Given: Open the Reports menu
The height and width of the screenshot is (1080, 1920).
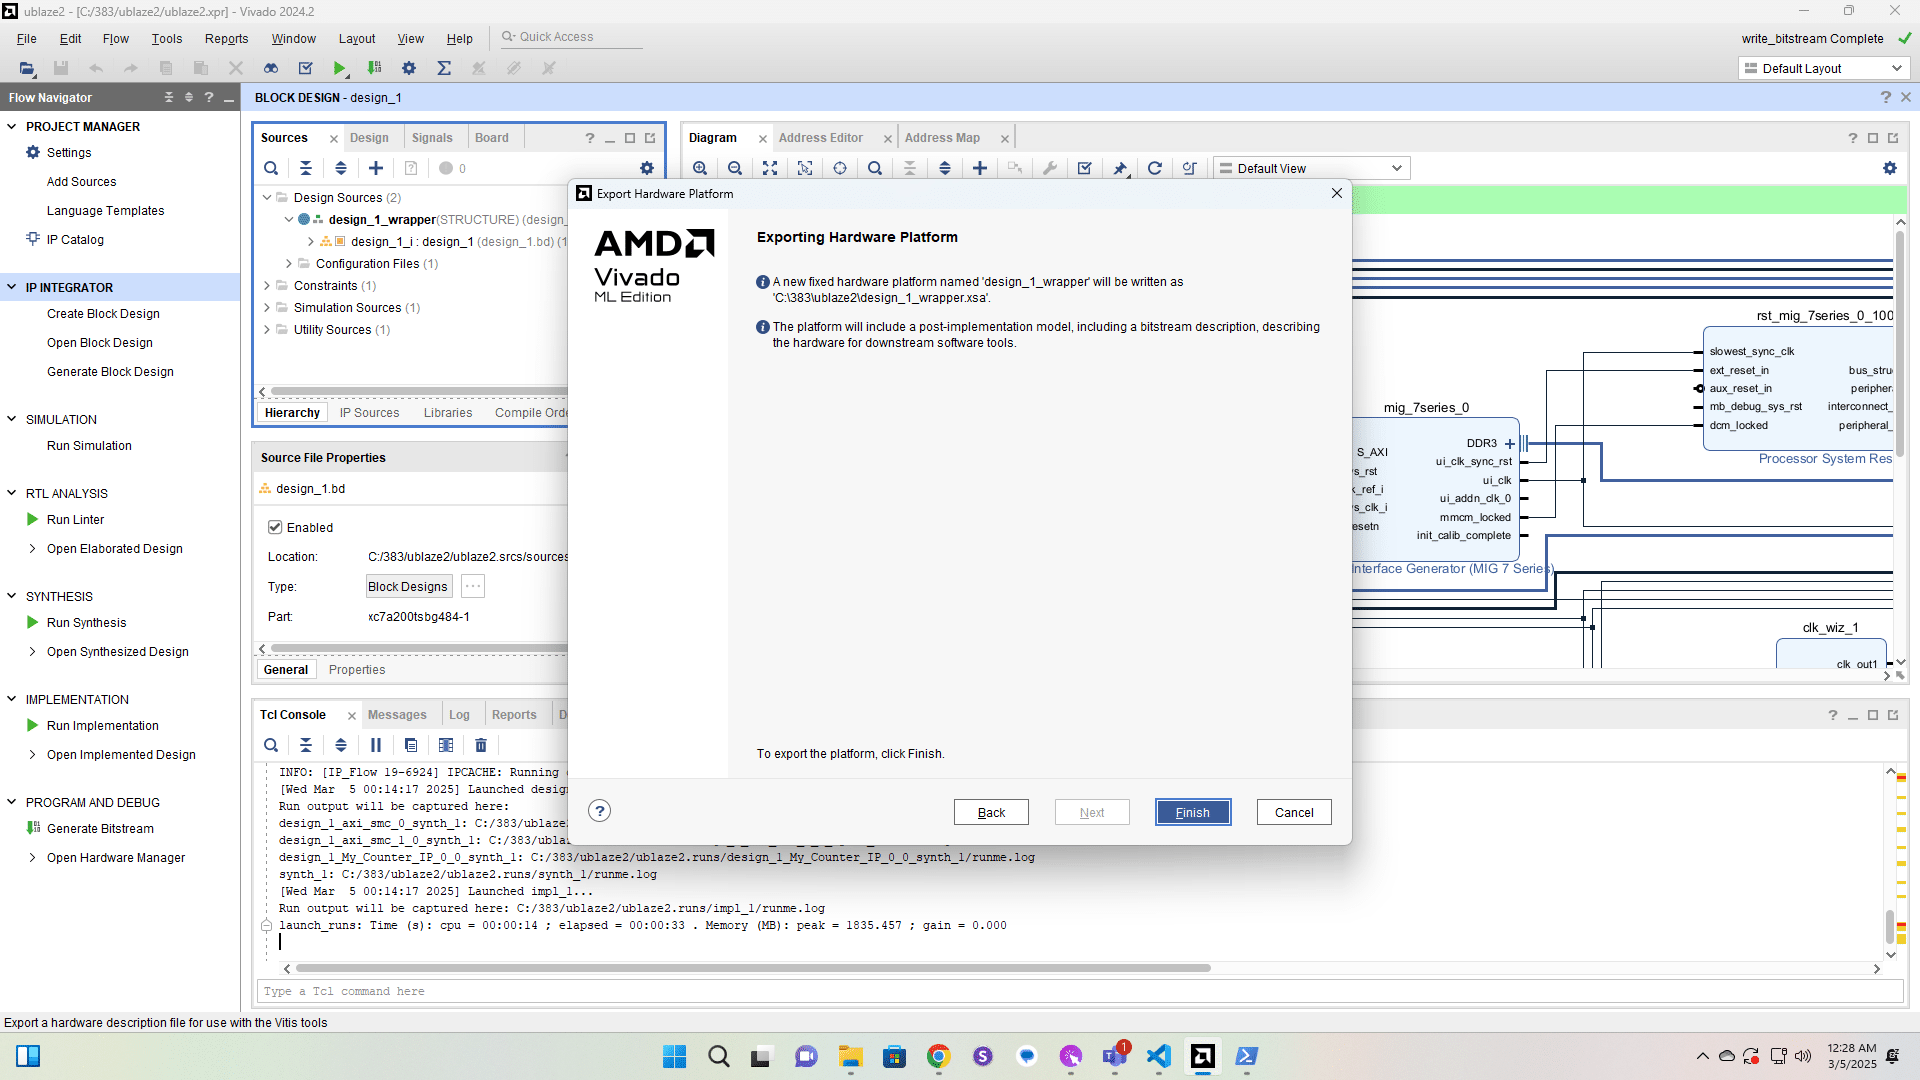Looking at the screenshot, I should [x=226, y=38].
